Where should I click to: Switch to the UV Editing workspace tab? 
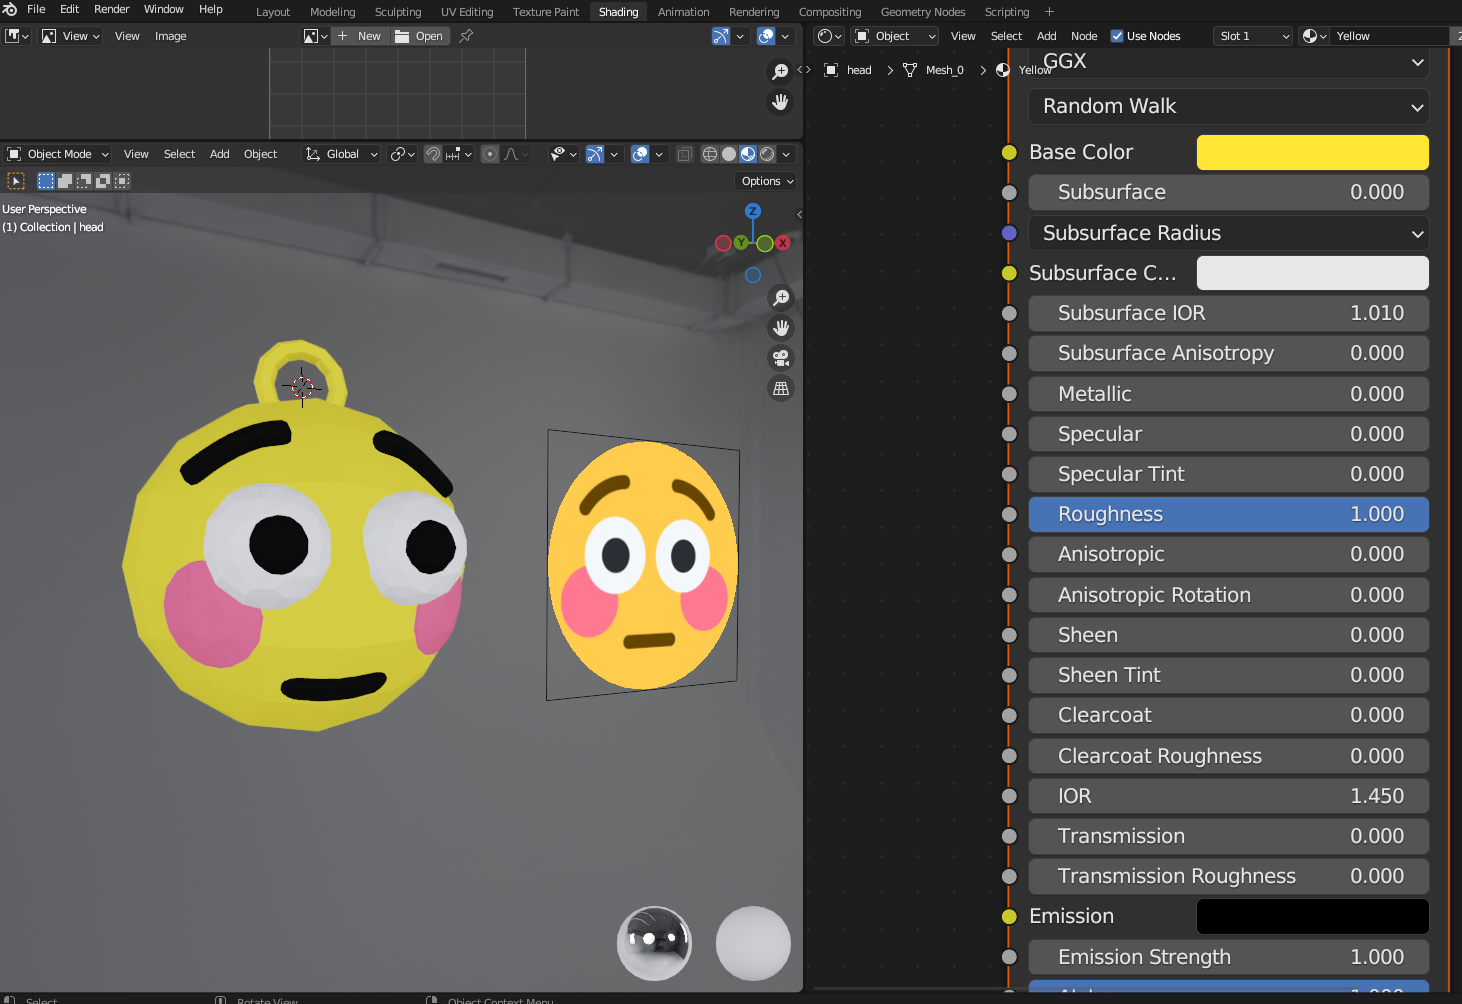pyautogui.click(x=467, y=12)
